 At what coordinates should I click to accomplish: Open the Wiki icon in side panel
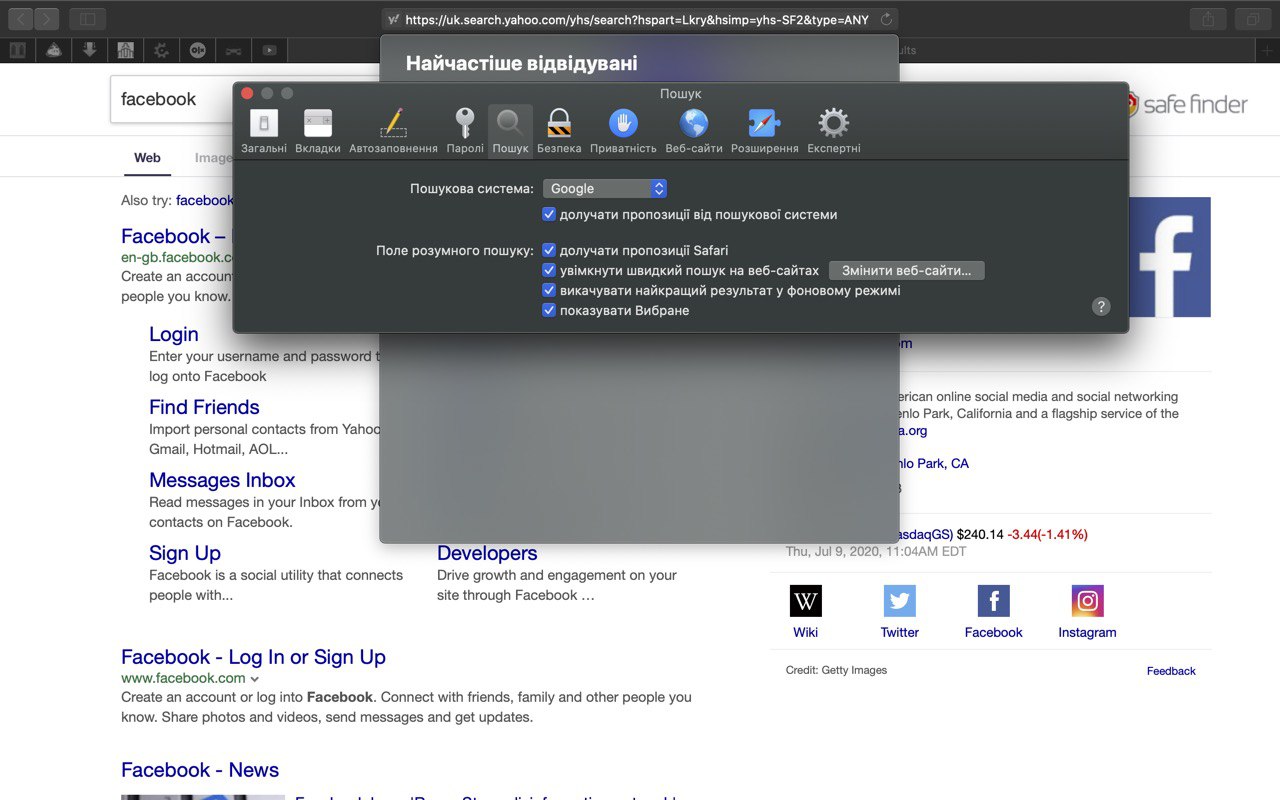click(806, 601)
